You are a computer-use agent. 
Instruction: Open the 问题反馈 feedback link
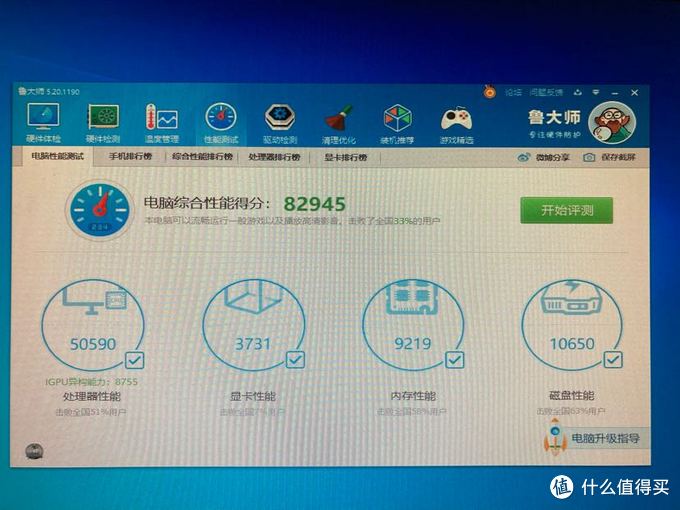[546, 92]
